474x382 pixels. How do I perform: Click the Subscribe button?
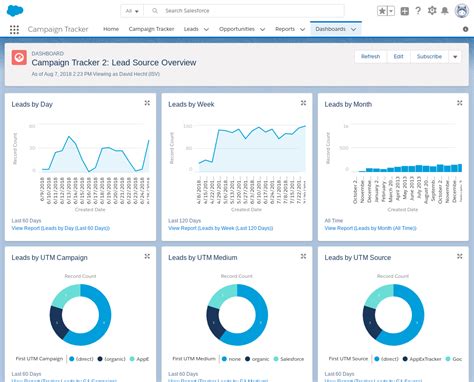point(429,57)
